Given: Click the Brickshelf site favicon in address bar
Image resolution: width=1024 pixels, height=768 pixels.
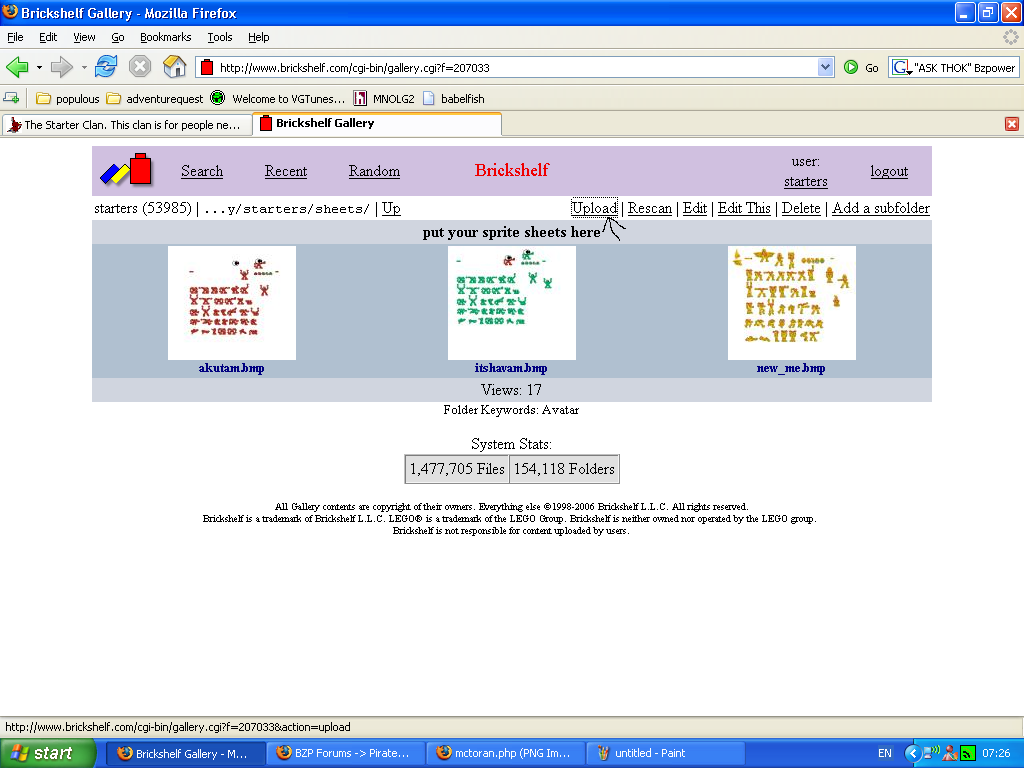Looking at the screenshot, I should coord(207,67).
